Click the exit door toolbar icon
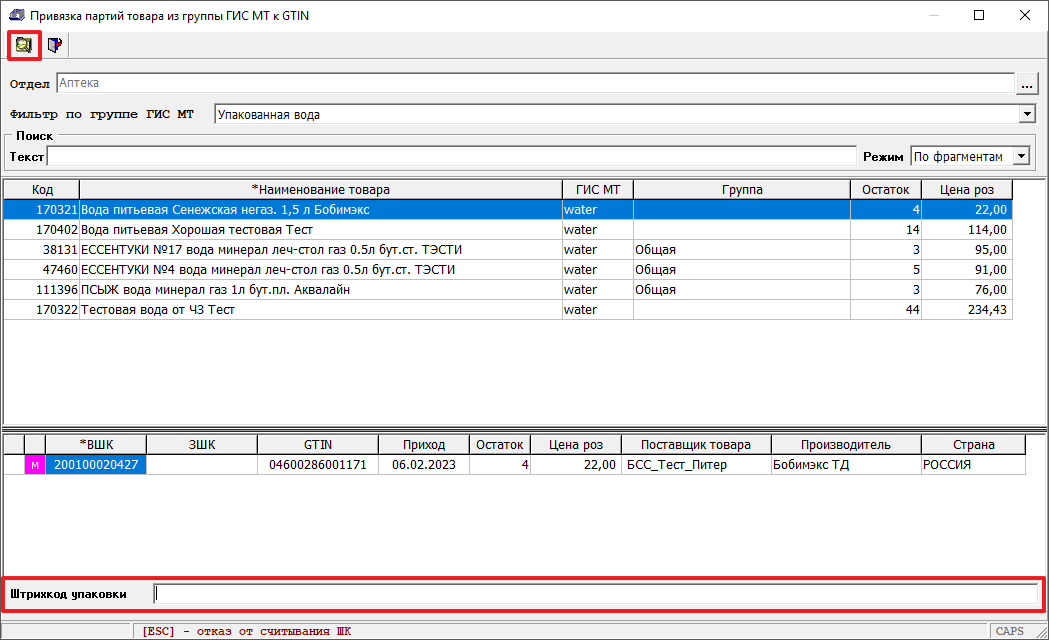The width and height of the screenshot is (1049, 640). pyautogui.click(x=55, y=45)
